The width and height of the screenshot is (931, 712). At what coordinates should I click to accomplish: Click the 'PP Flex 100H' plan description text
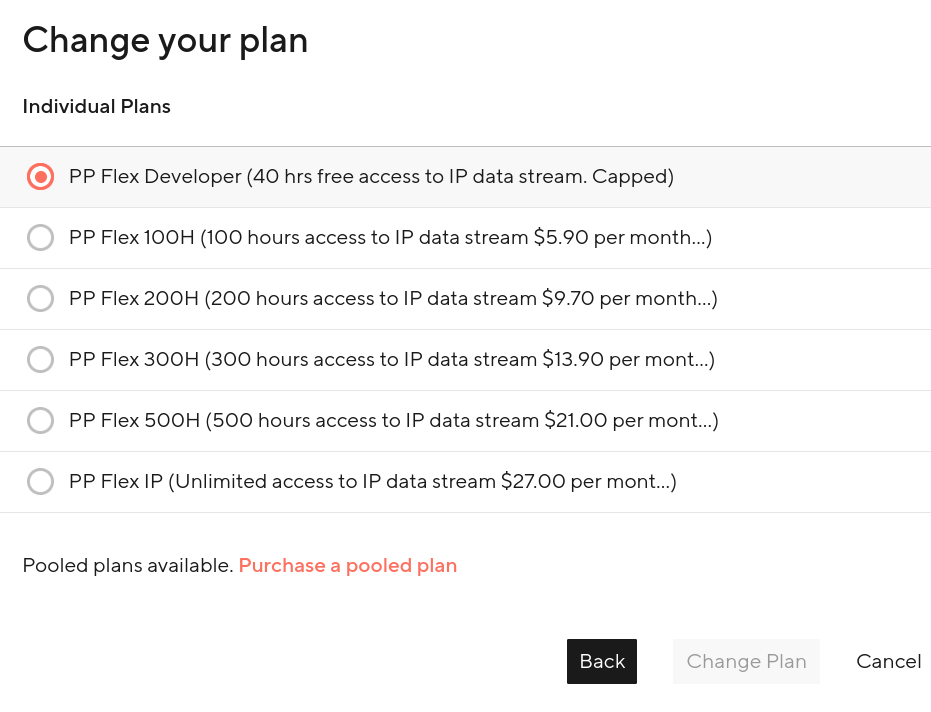390,238
